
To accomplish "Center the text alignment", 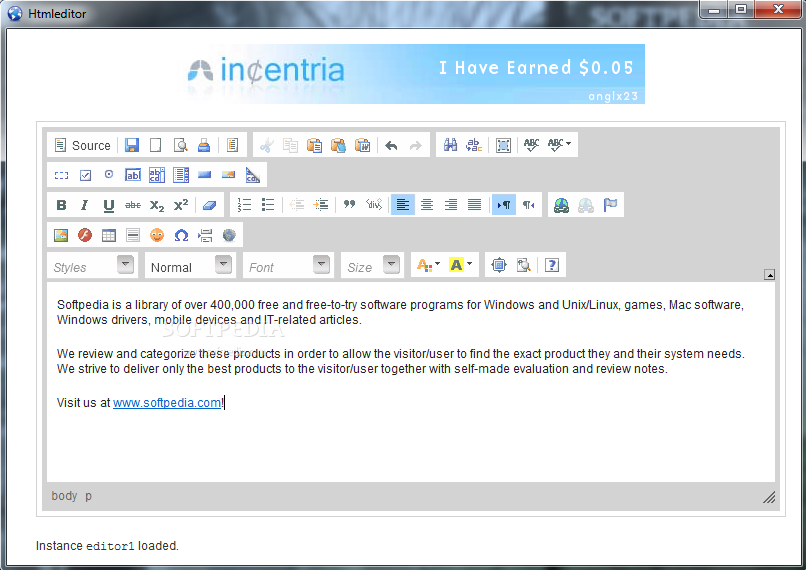I will click(x=427, y=205).
